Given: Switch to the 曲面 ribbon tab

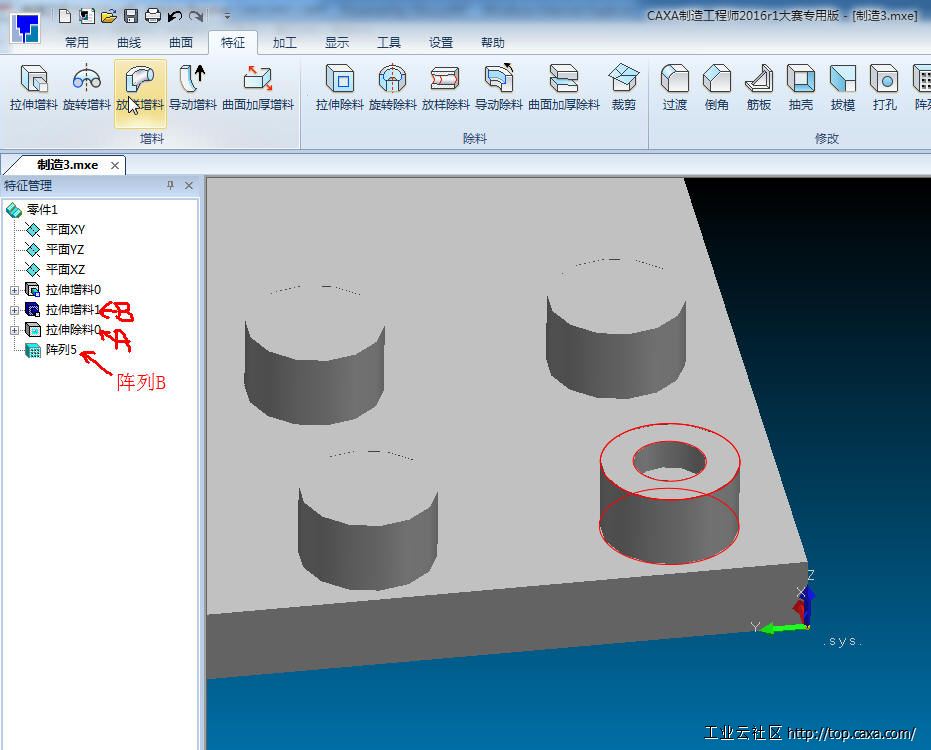Looking at the screenshot, I should tap(181, 43).
